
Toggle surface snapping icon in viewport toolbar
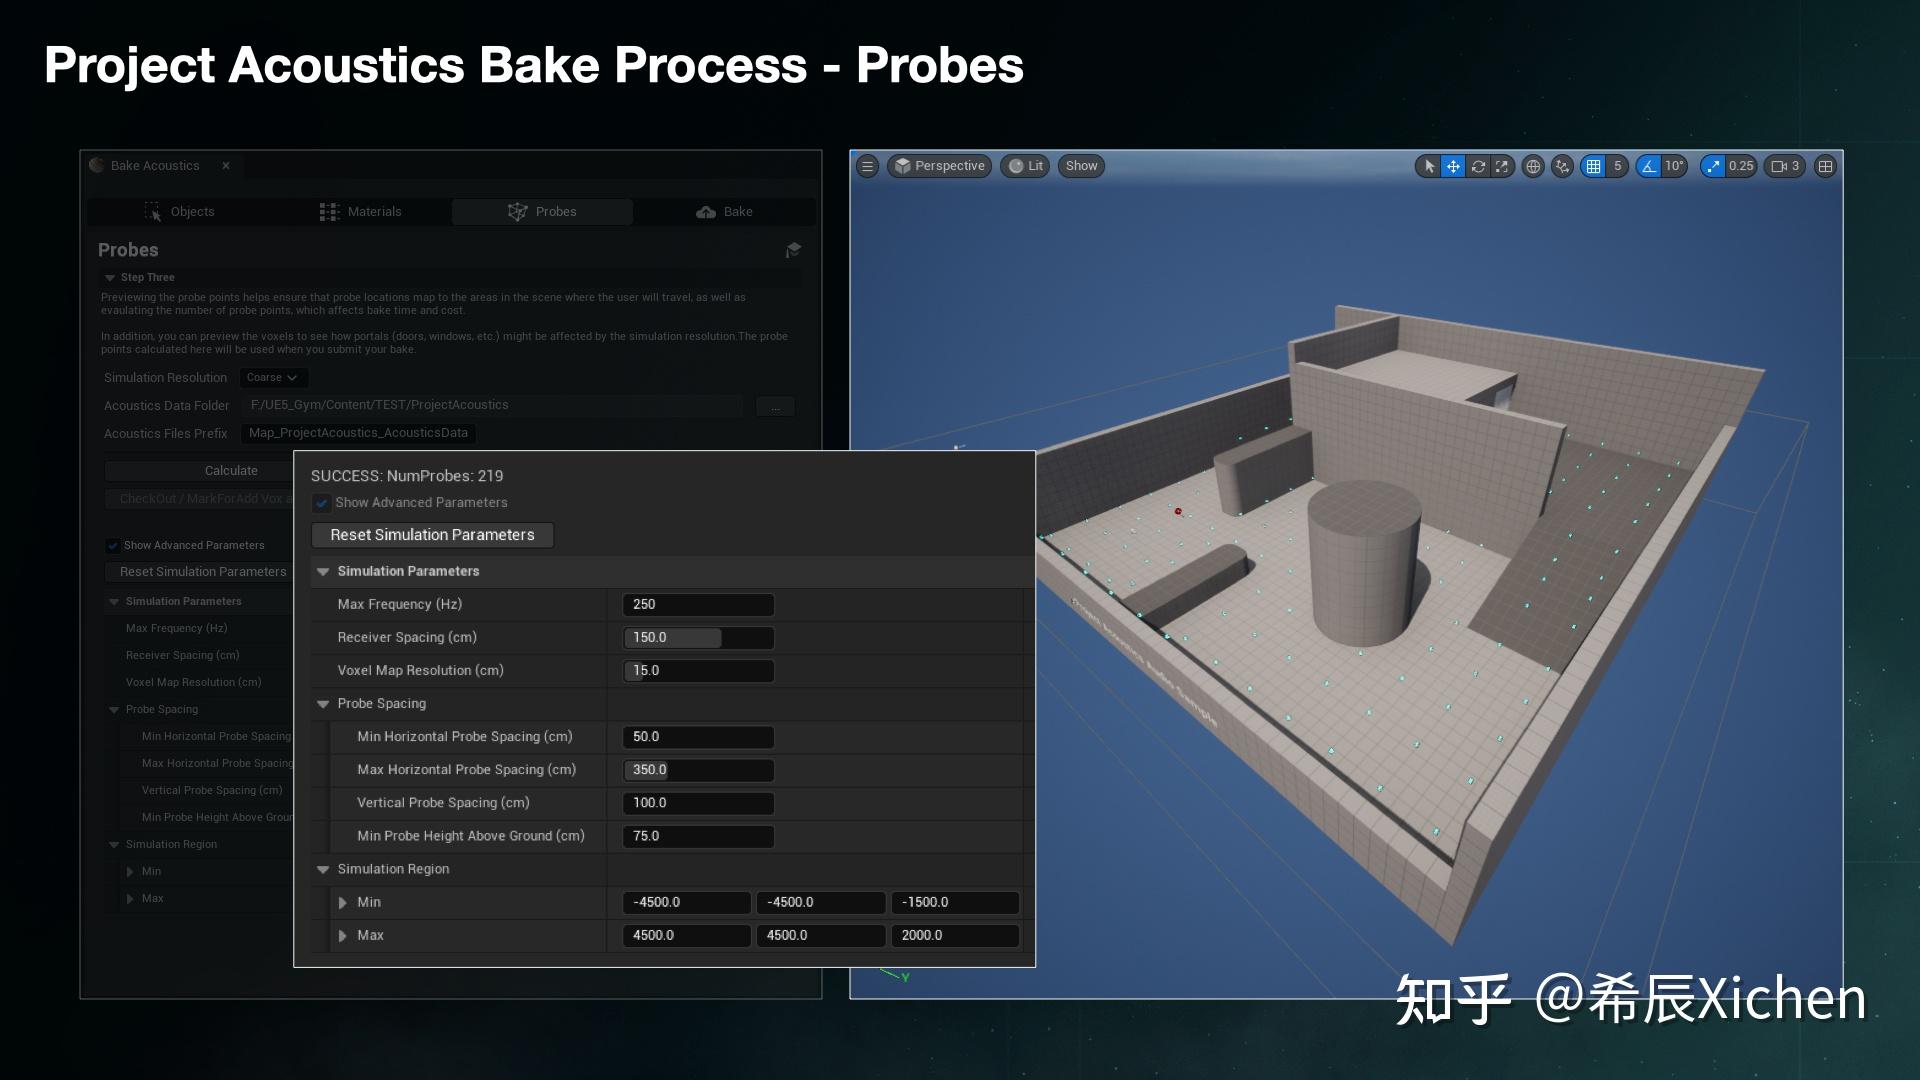pos(1561,166)
